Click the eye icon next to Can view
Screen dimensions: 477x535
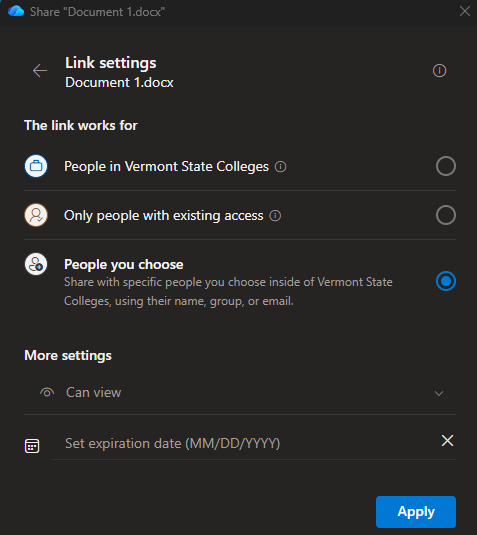click(x=47, y=392)
